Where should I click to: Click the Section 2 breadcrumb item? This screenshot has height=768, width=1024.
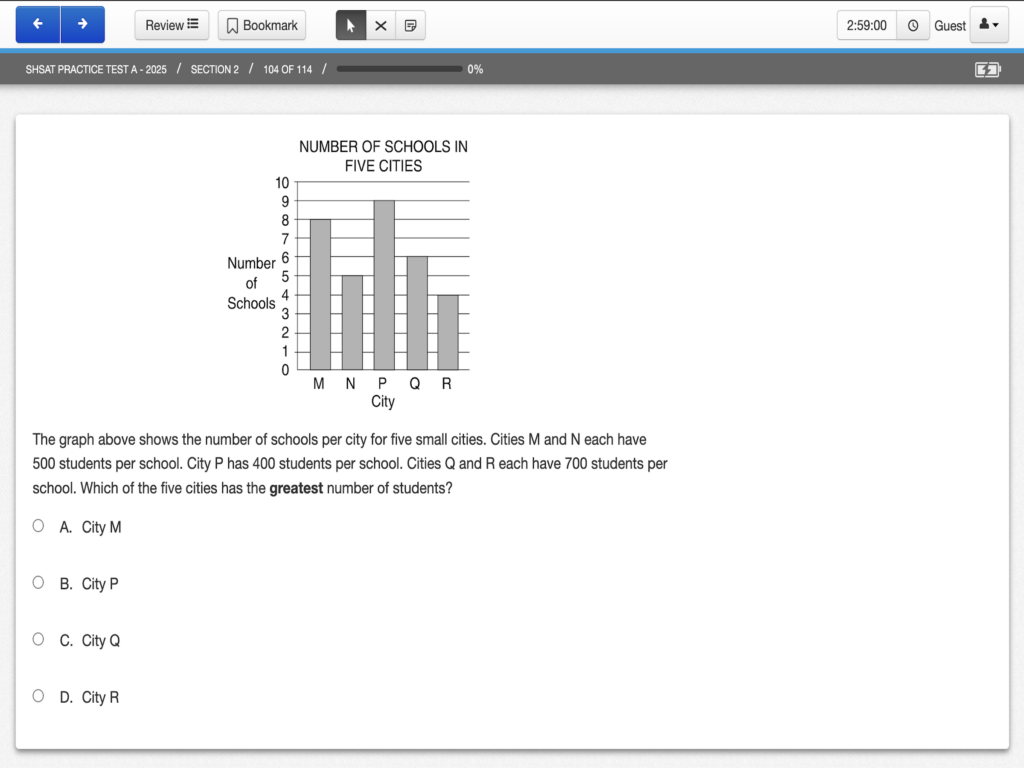click(x=216, y=69)
